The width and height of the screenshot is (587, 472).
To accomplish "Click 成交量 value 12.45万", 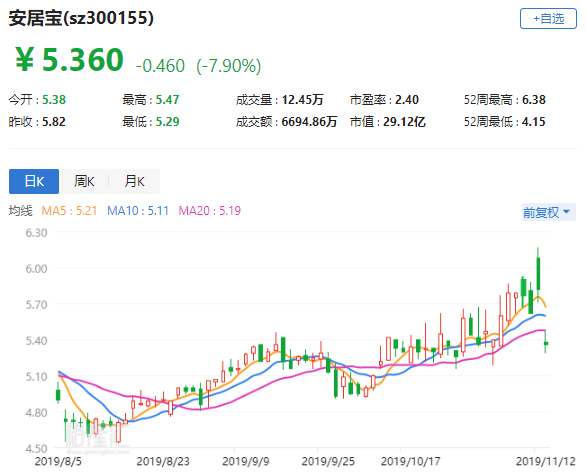I will click(x=302, y=100).
